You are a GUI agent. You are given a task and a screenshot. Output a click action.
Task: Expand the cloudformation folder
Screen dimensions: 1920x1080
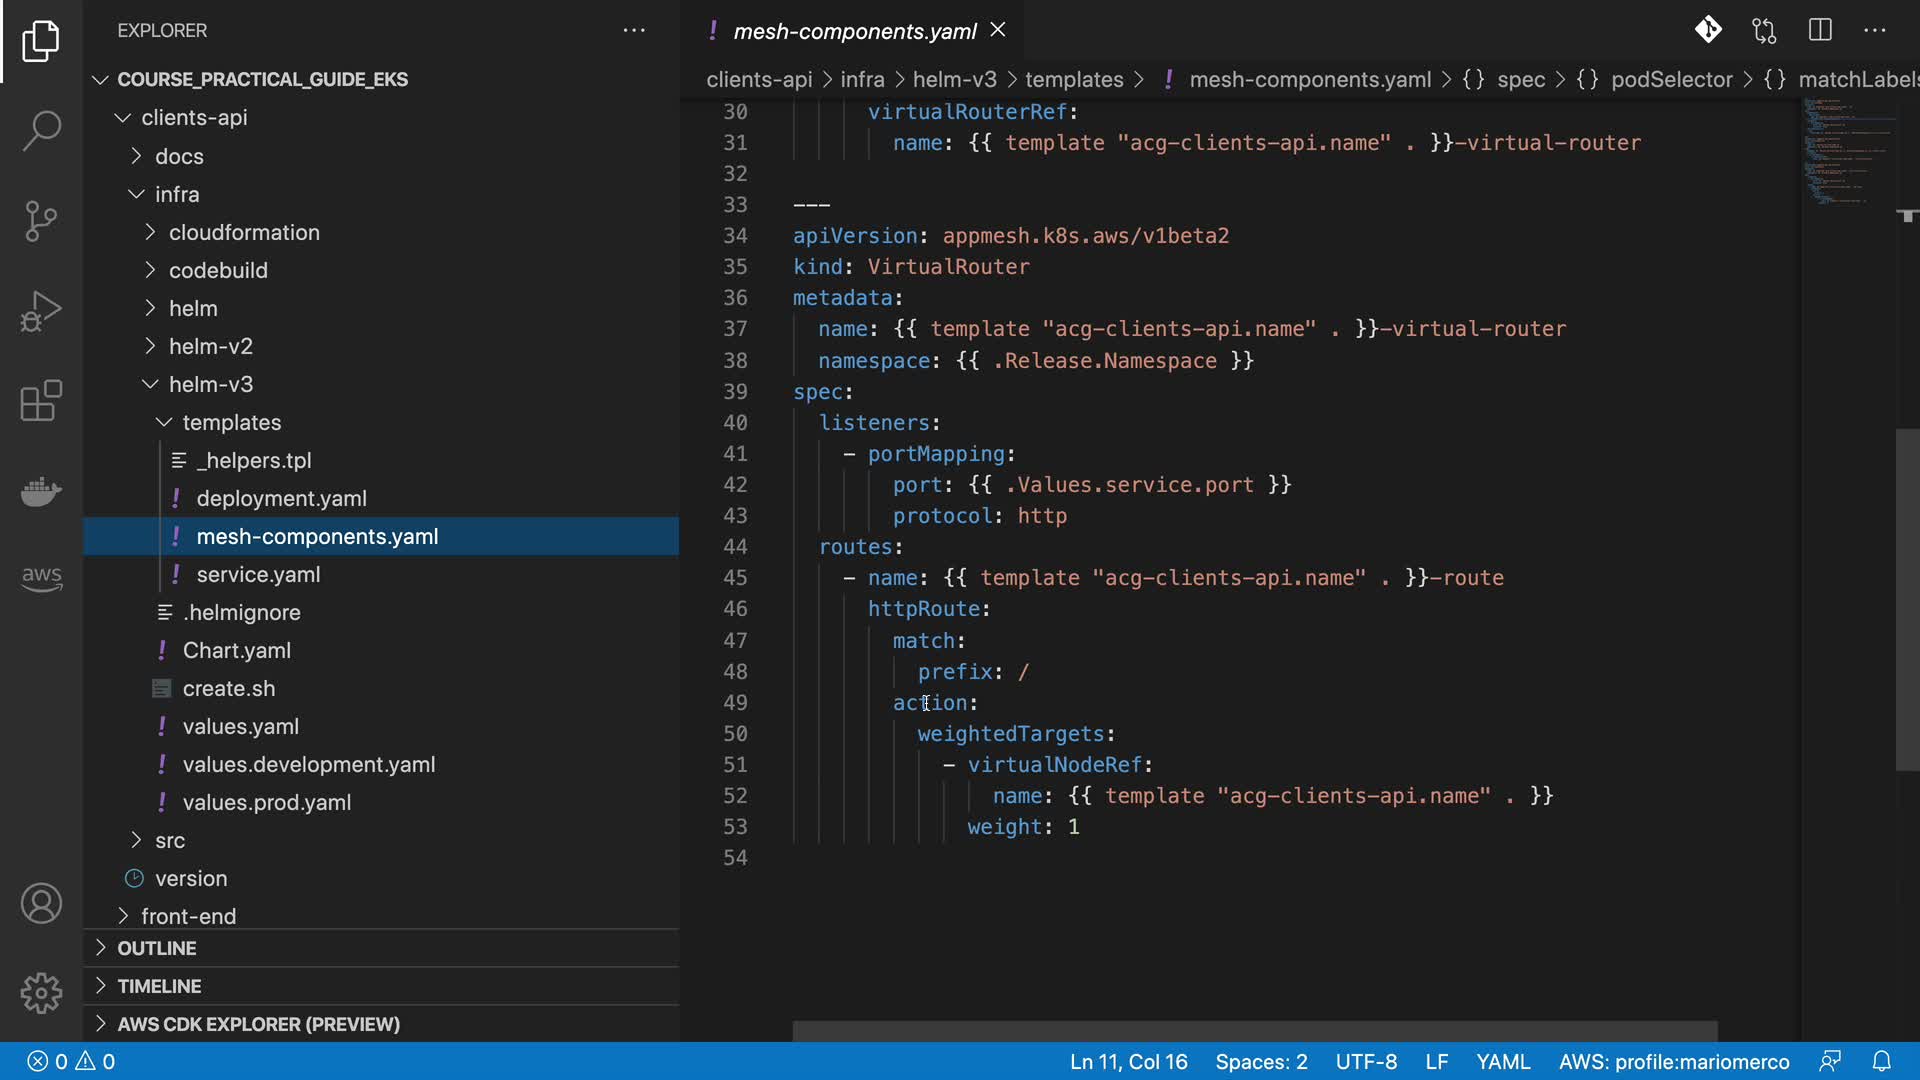coord(244,232)
